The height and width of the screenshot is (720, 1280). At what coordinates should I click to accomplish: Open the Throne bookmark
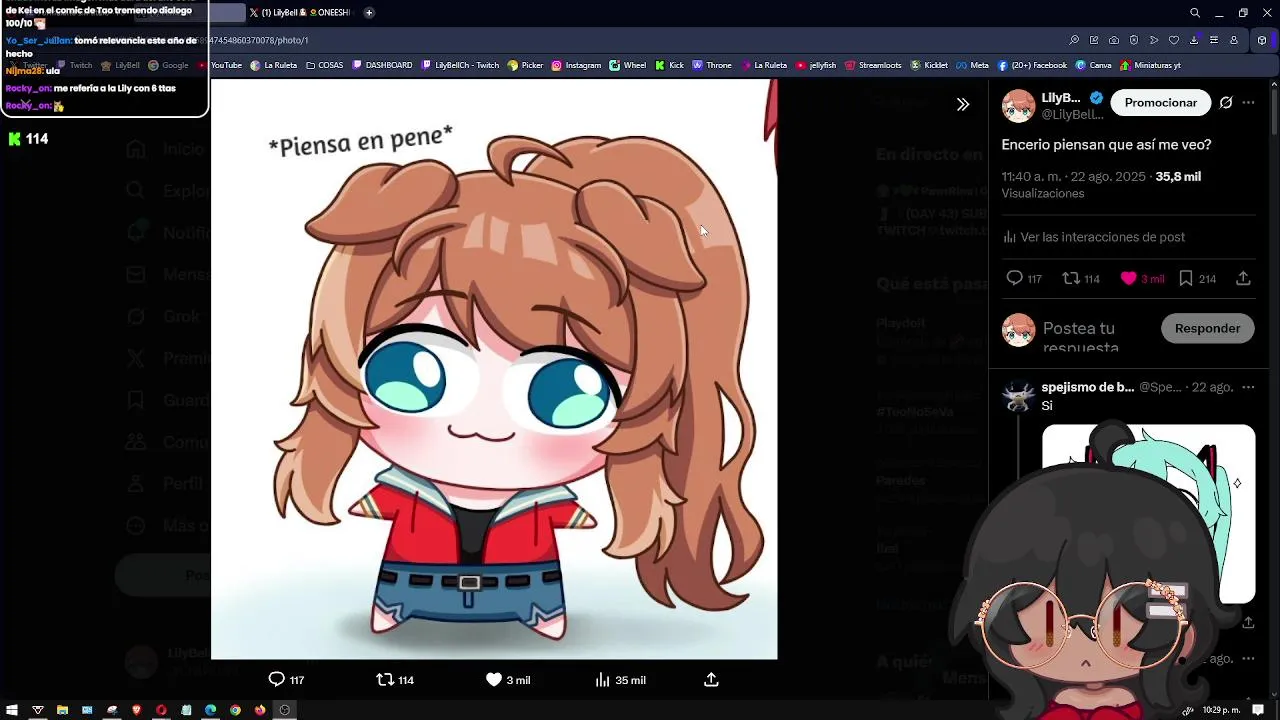[712, 65]
